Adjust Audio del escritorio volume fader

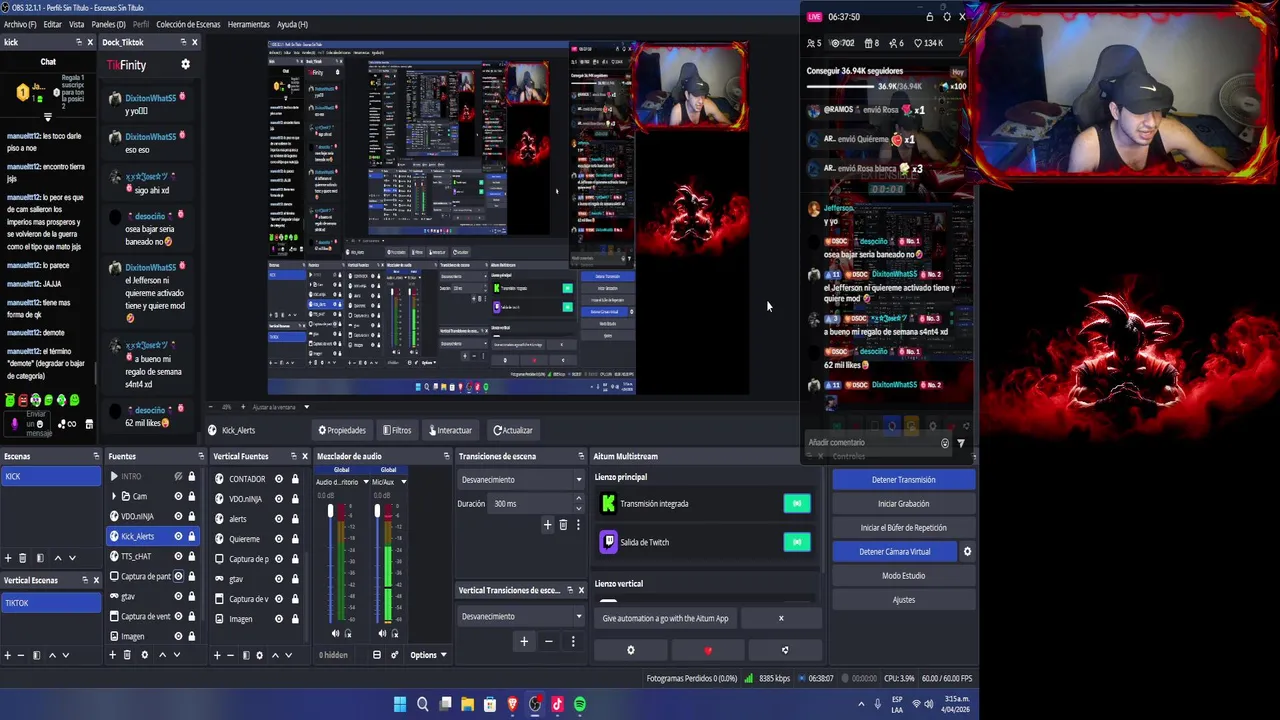[x=331, y=512]
